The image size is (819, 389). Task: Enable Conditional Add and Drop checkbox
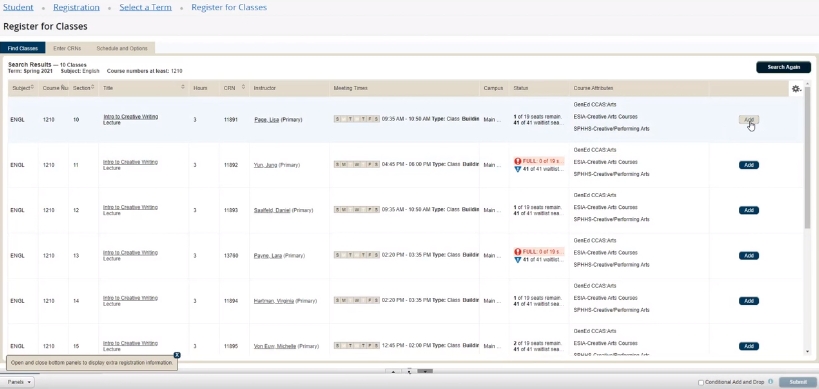point(701,383)
